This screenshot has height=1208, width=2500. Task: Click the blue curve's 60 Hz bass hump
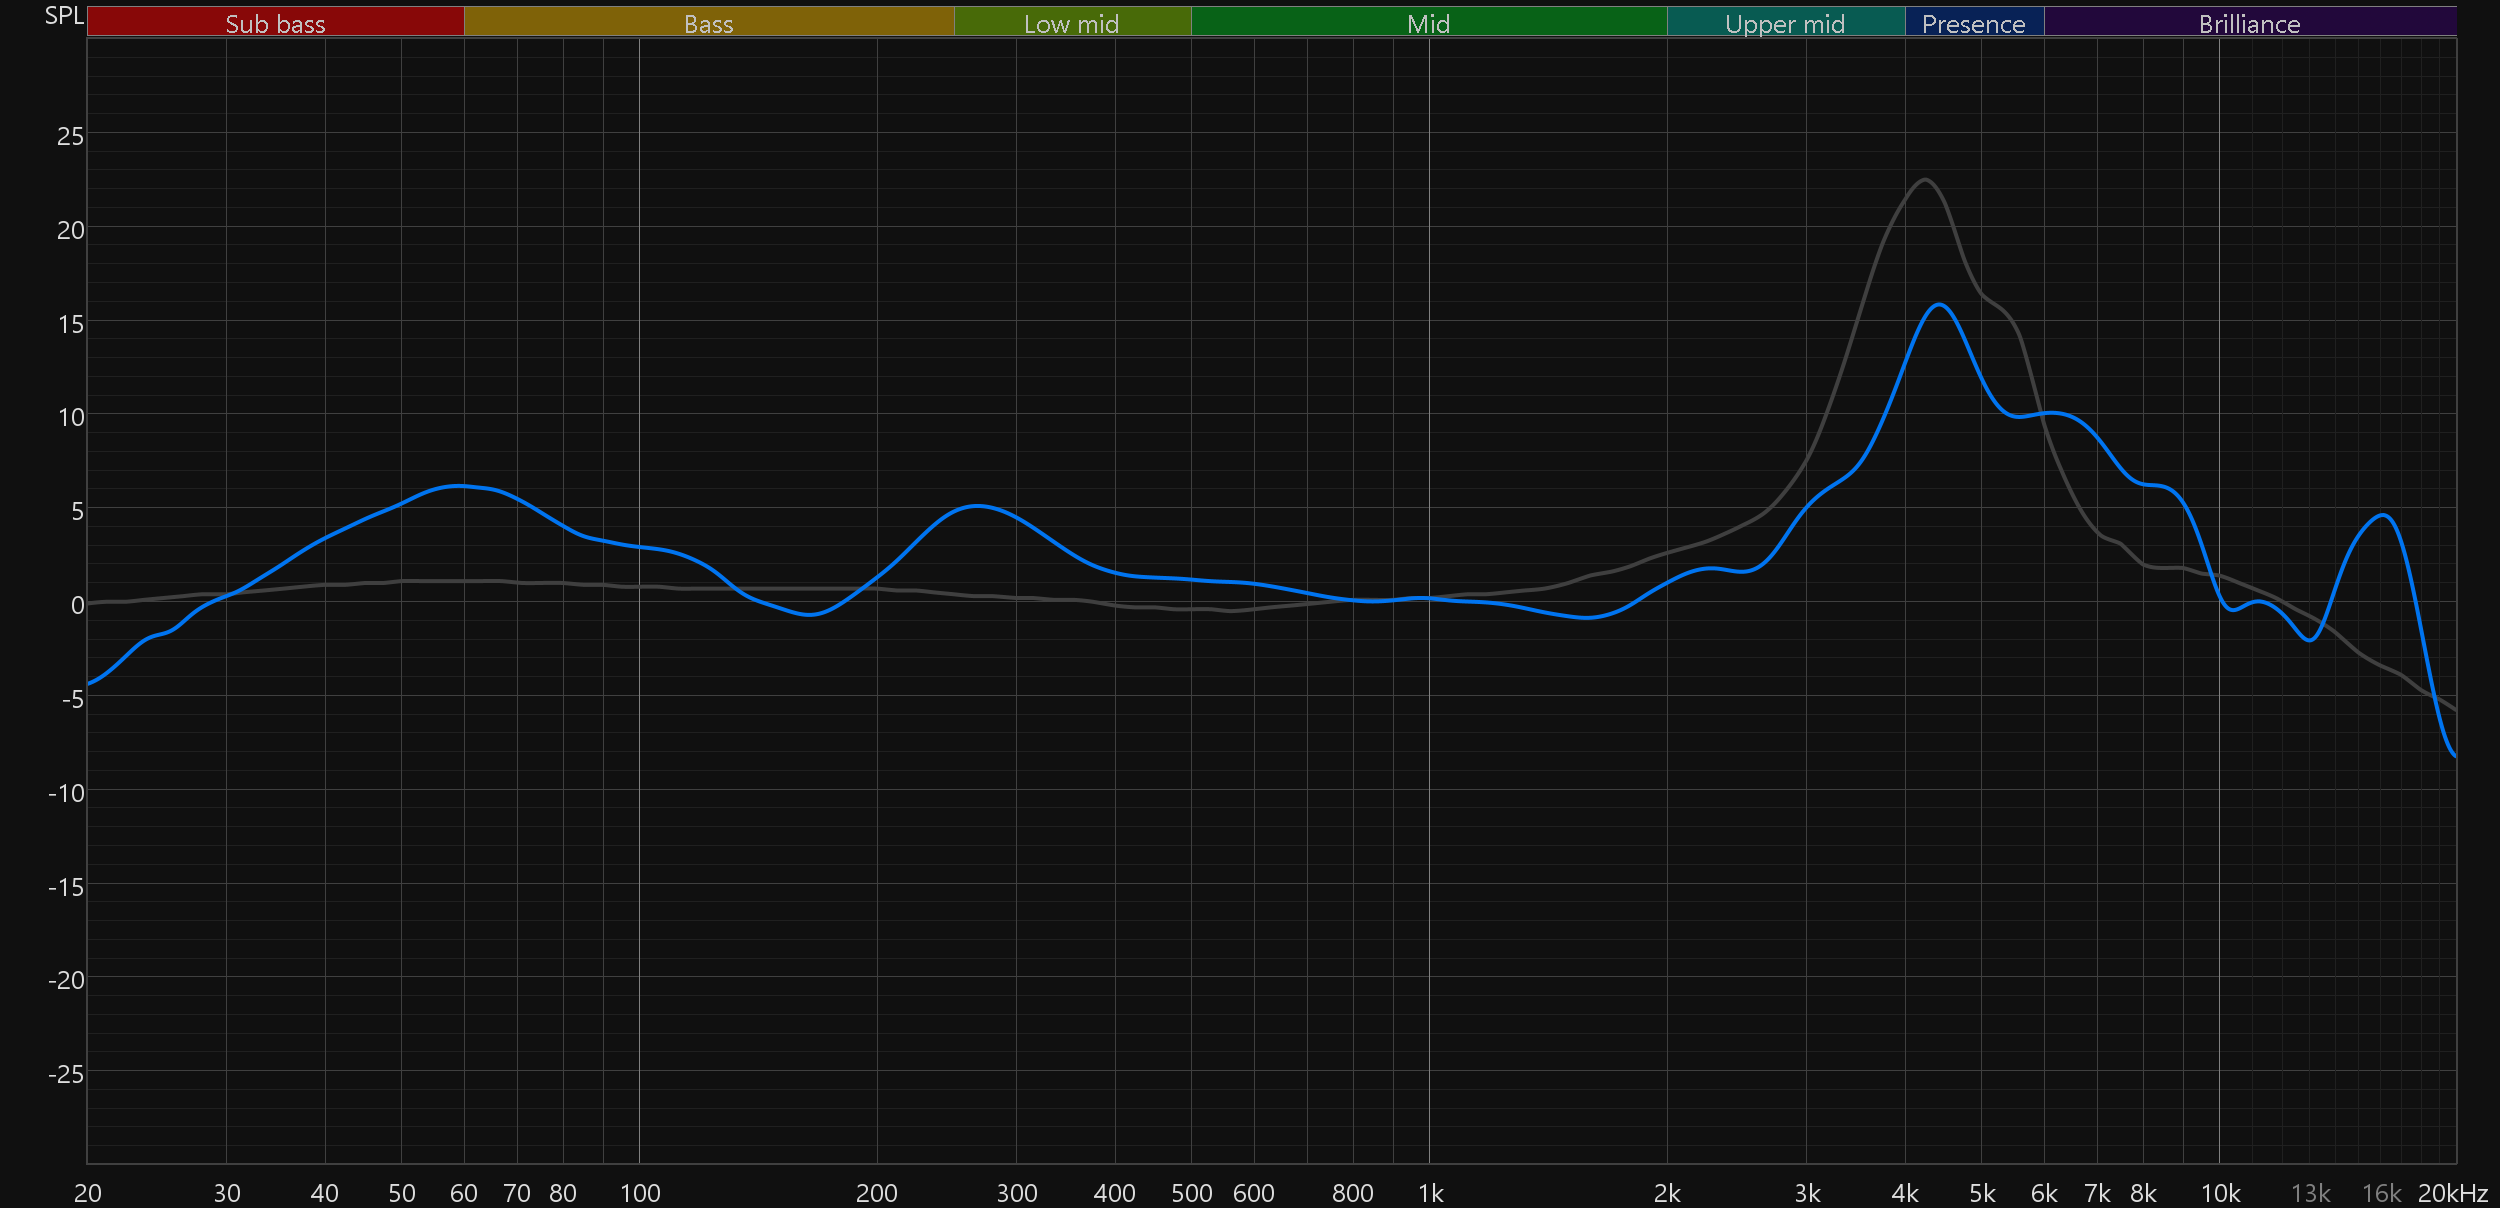[458, 486]
